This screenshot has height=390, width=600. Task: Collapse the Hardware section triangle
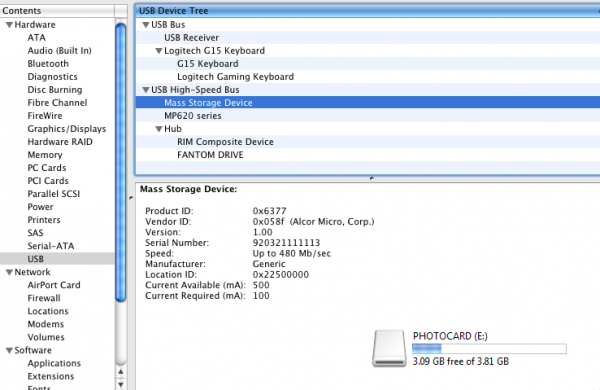9,25
